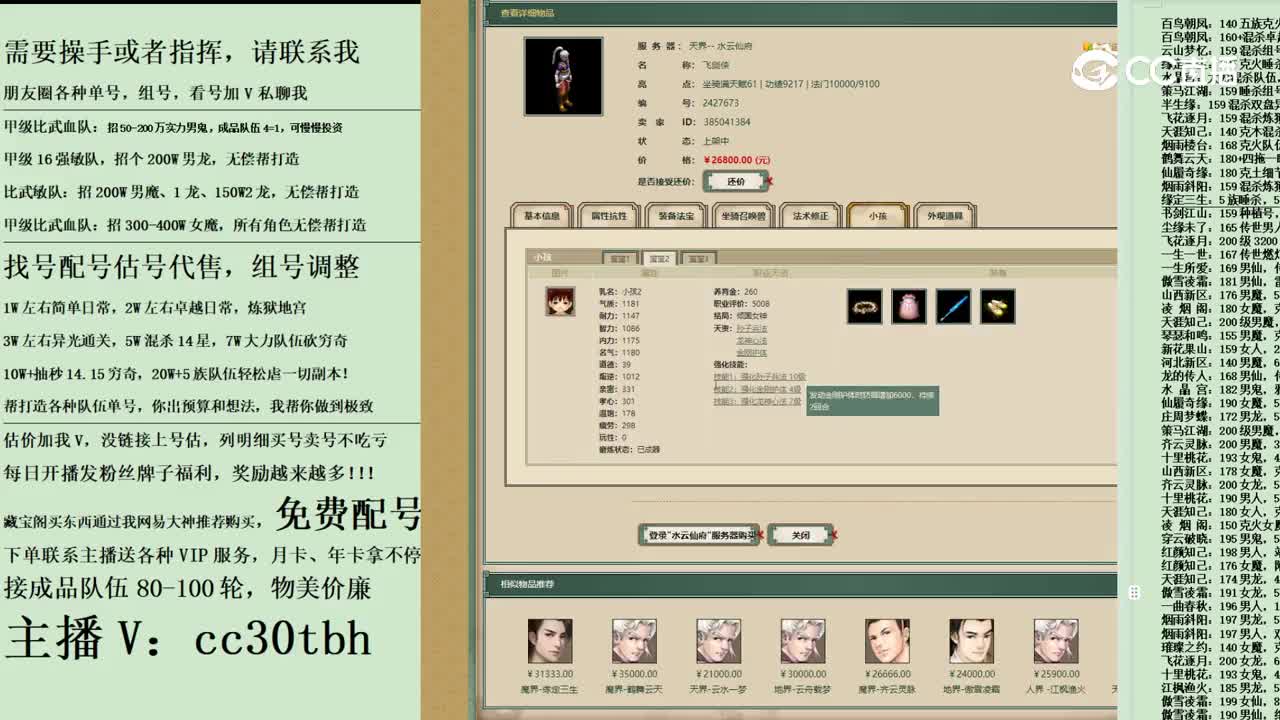
Task: Click 技能1 强化孙子兵法 skill link
Action: point(758,377)
